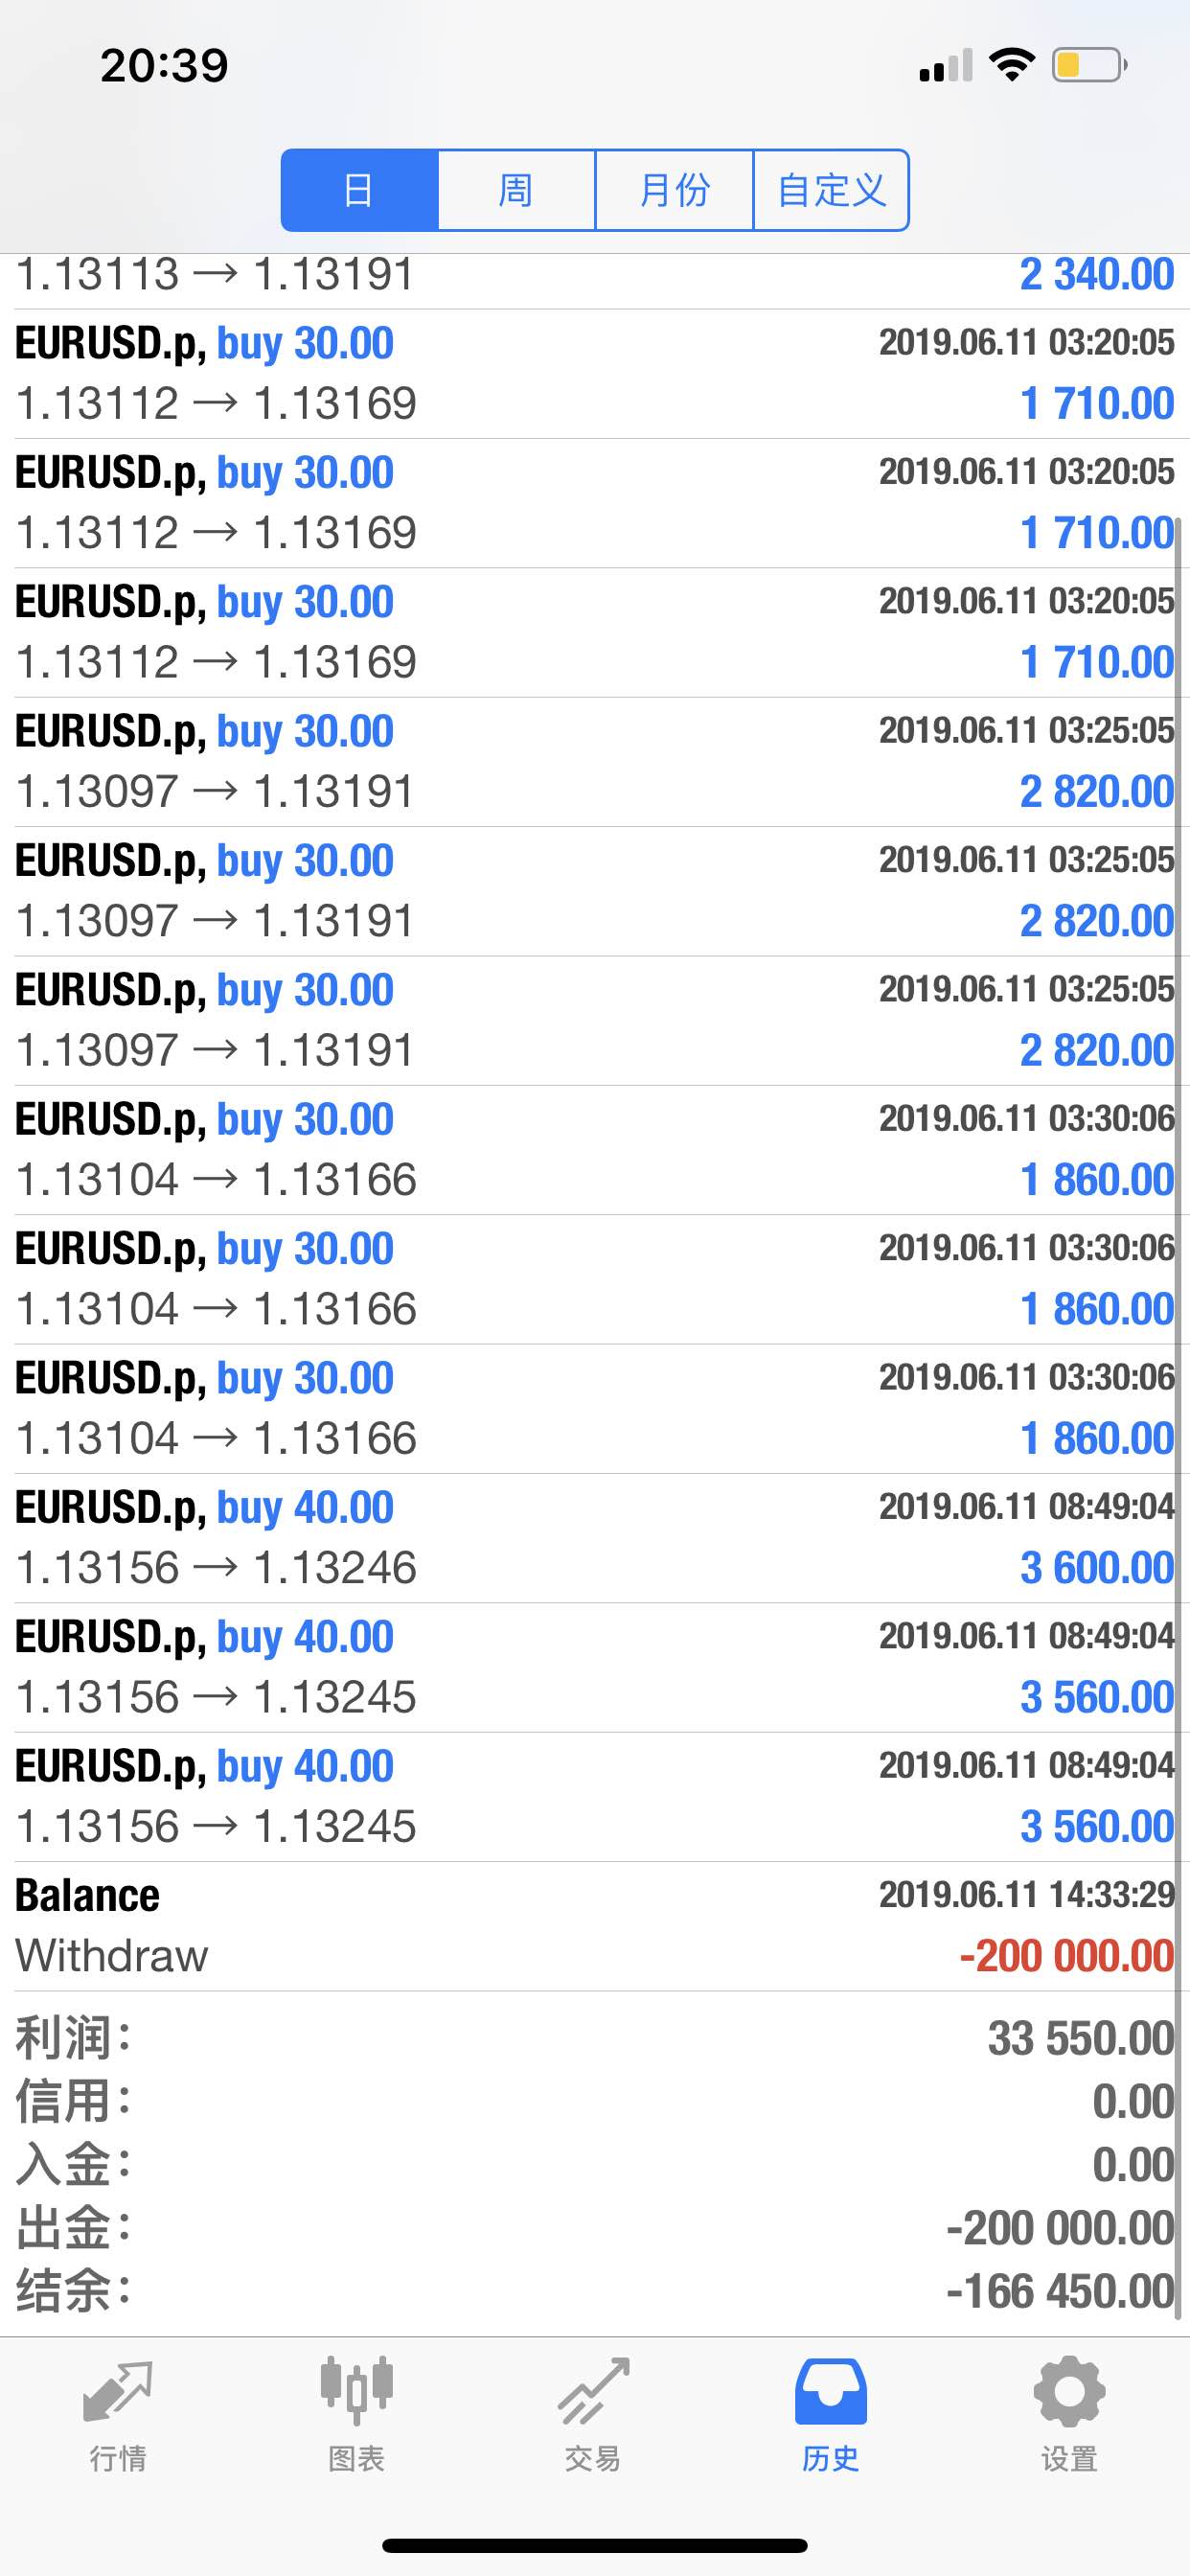Image resolution: width=1190 pixels, height=2576 pixels.
Task: Open the 交易 trade arrow icon
Action: (594, 2390)
